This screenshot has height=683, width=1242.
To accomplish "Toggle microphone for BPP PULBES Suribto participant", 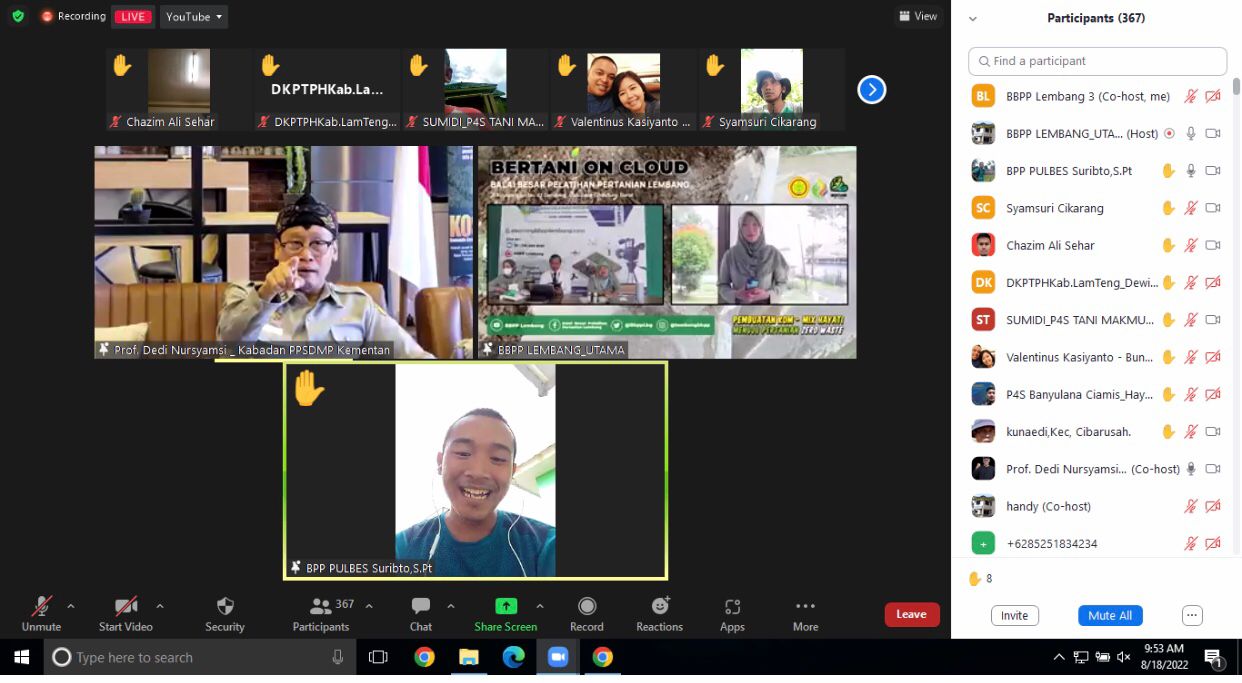I will pyautogui.click(x=1190, y=171).
